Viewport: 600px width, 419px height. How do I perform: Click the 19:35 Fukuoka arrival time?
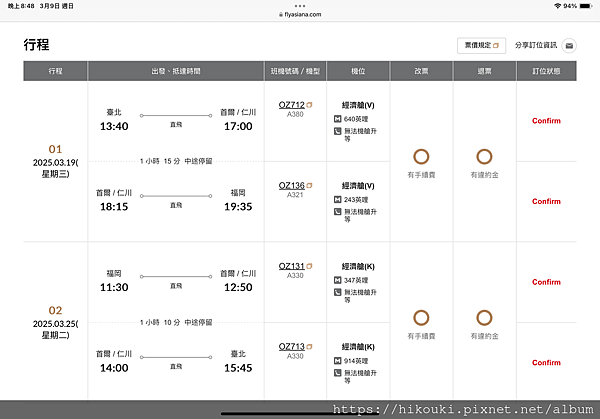point(238,207)
